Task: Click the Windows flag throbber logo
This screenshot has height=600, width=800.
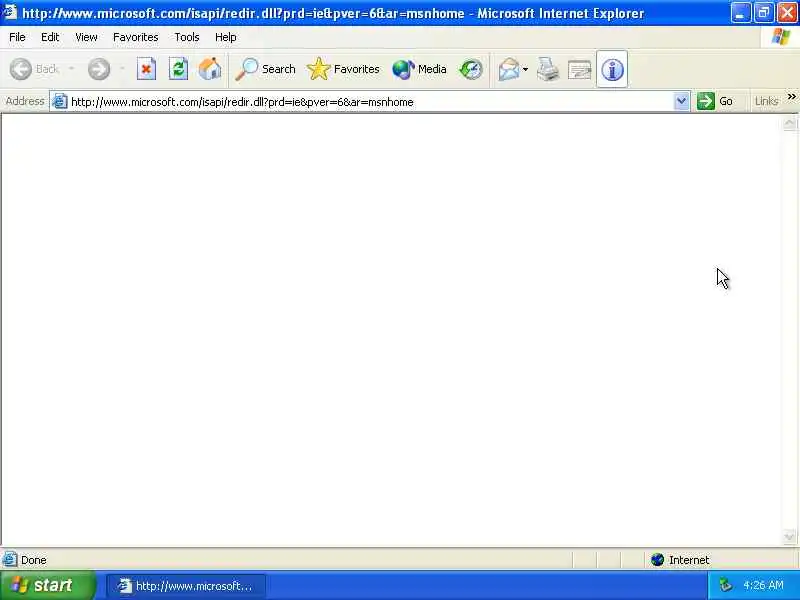Action: 781,37
